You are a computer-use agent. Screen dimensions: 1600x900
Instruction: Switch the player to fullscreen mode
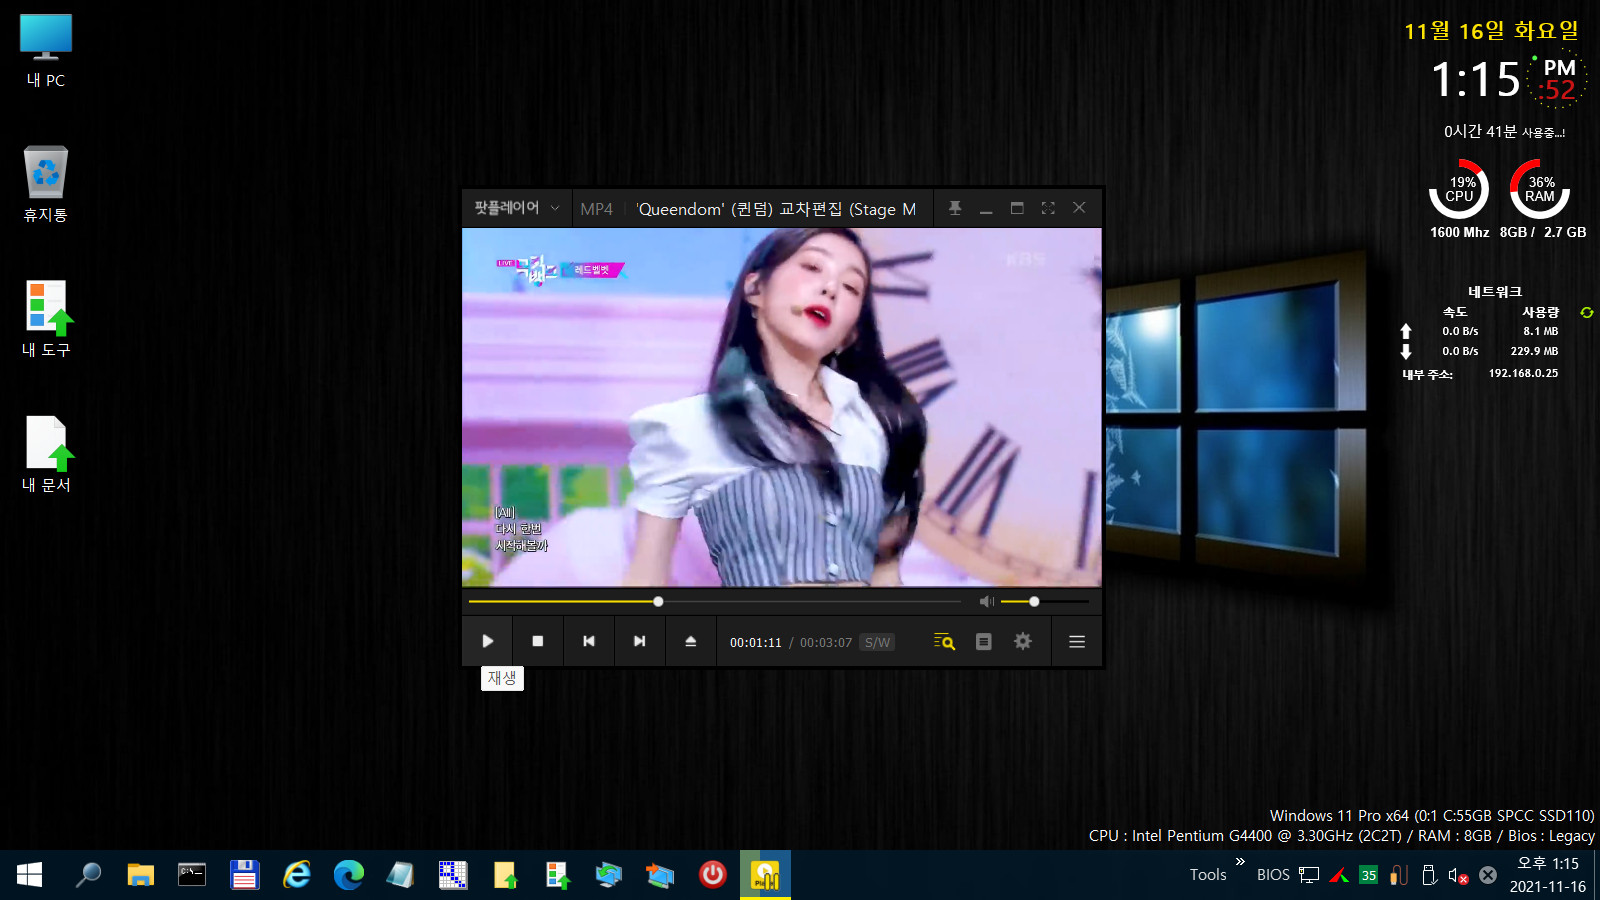(x=1048, y=208)
